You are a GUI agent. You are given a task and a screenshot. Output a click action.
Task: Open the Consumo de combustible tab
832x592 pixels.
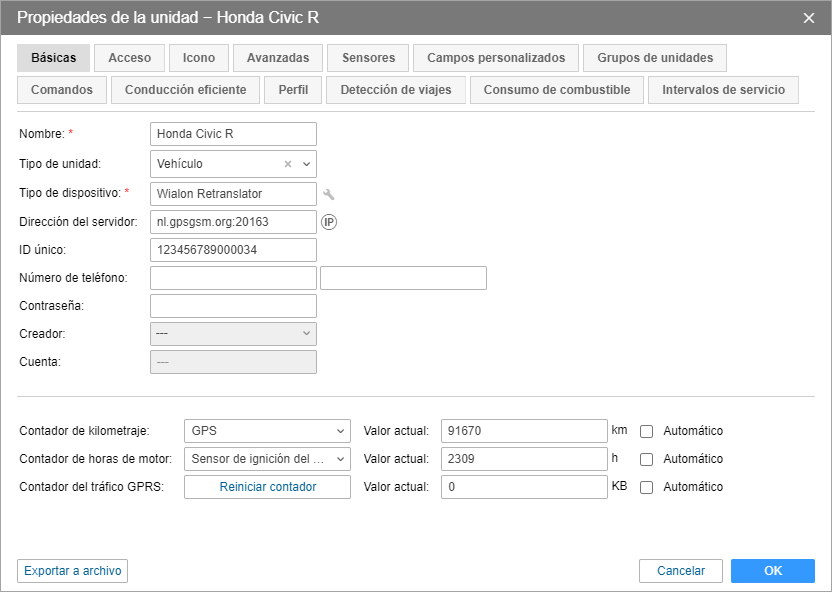click(x=556, y=90)
